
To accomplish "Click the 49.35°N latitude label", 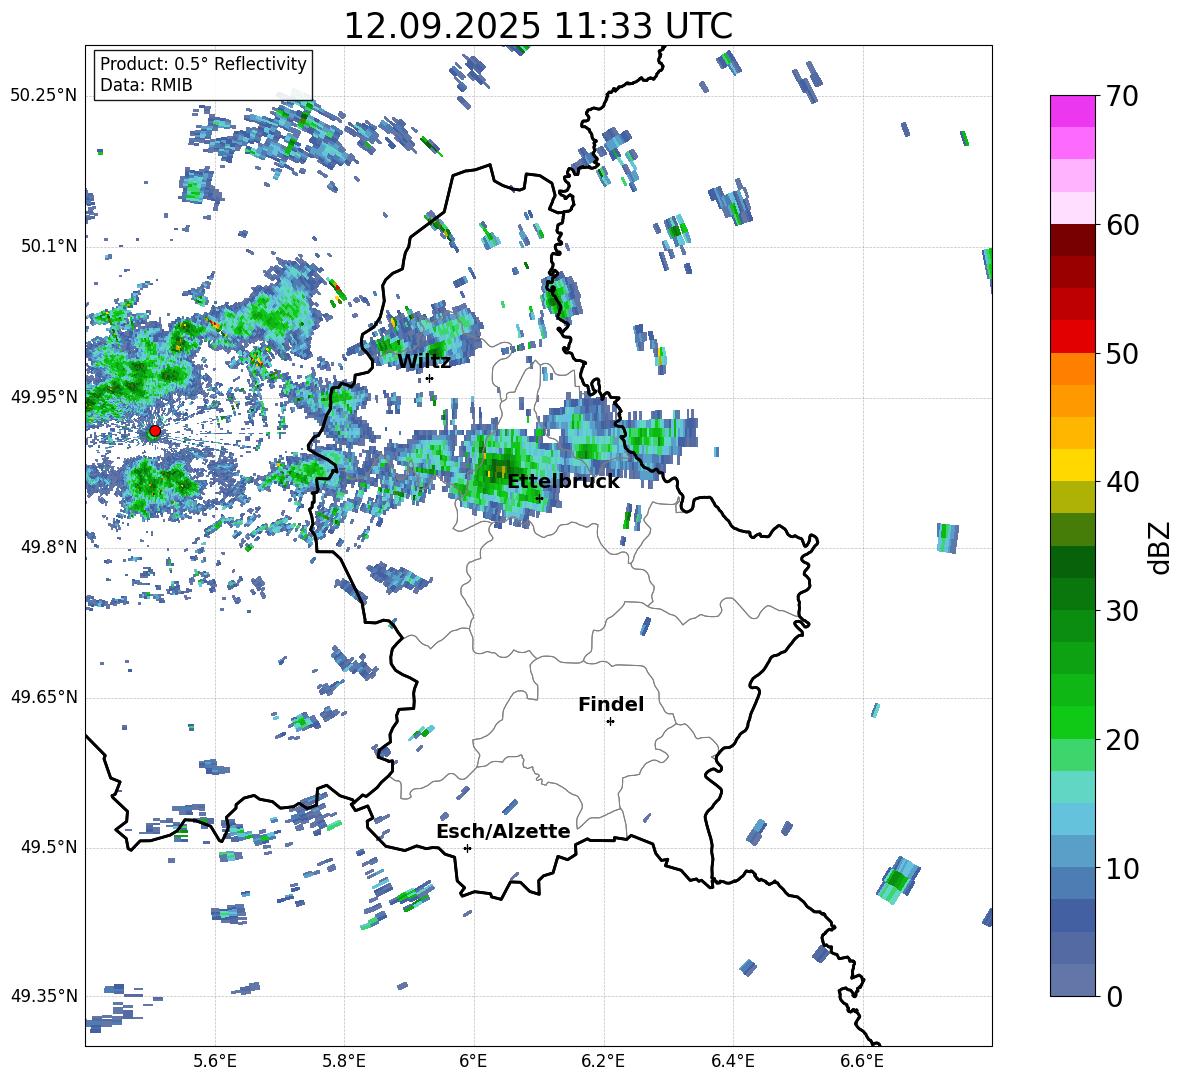I will click(44, 996).
